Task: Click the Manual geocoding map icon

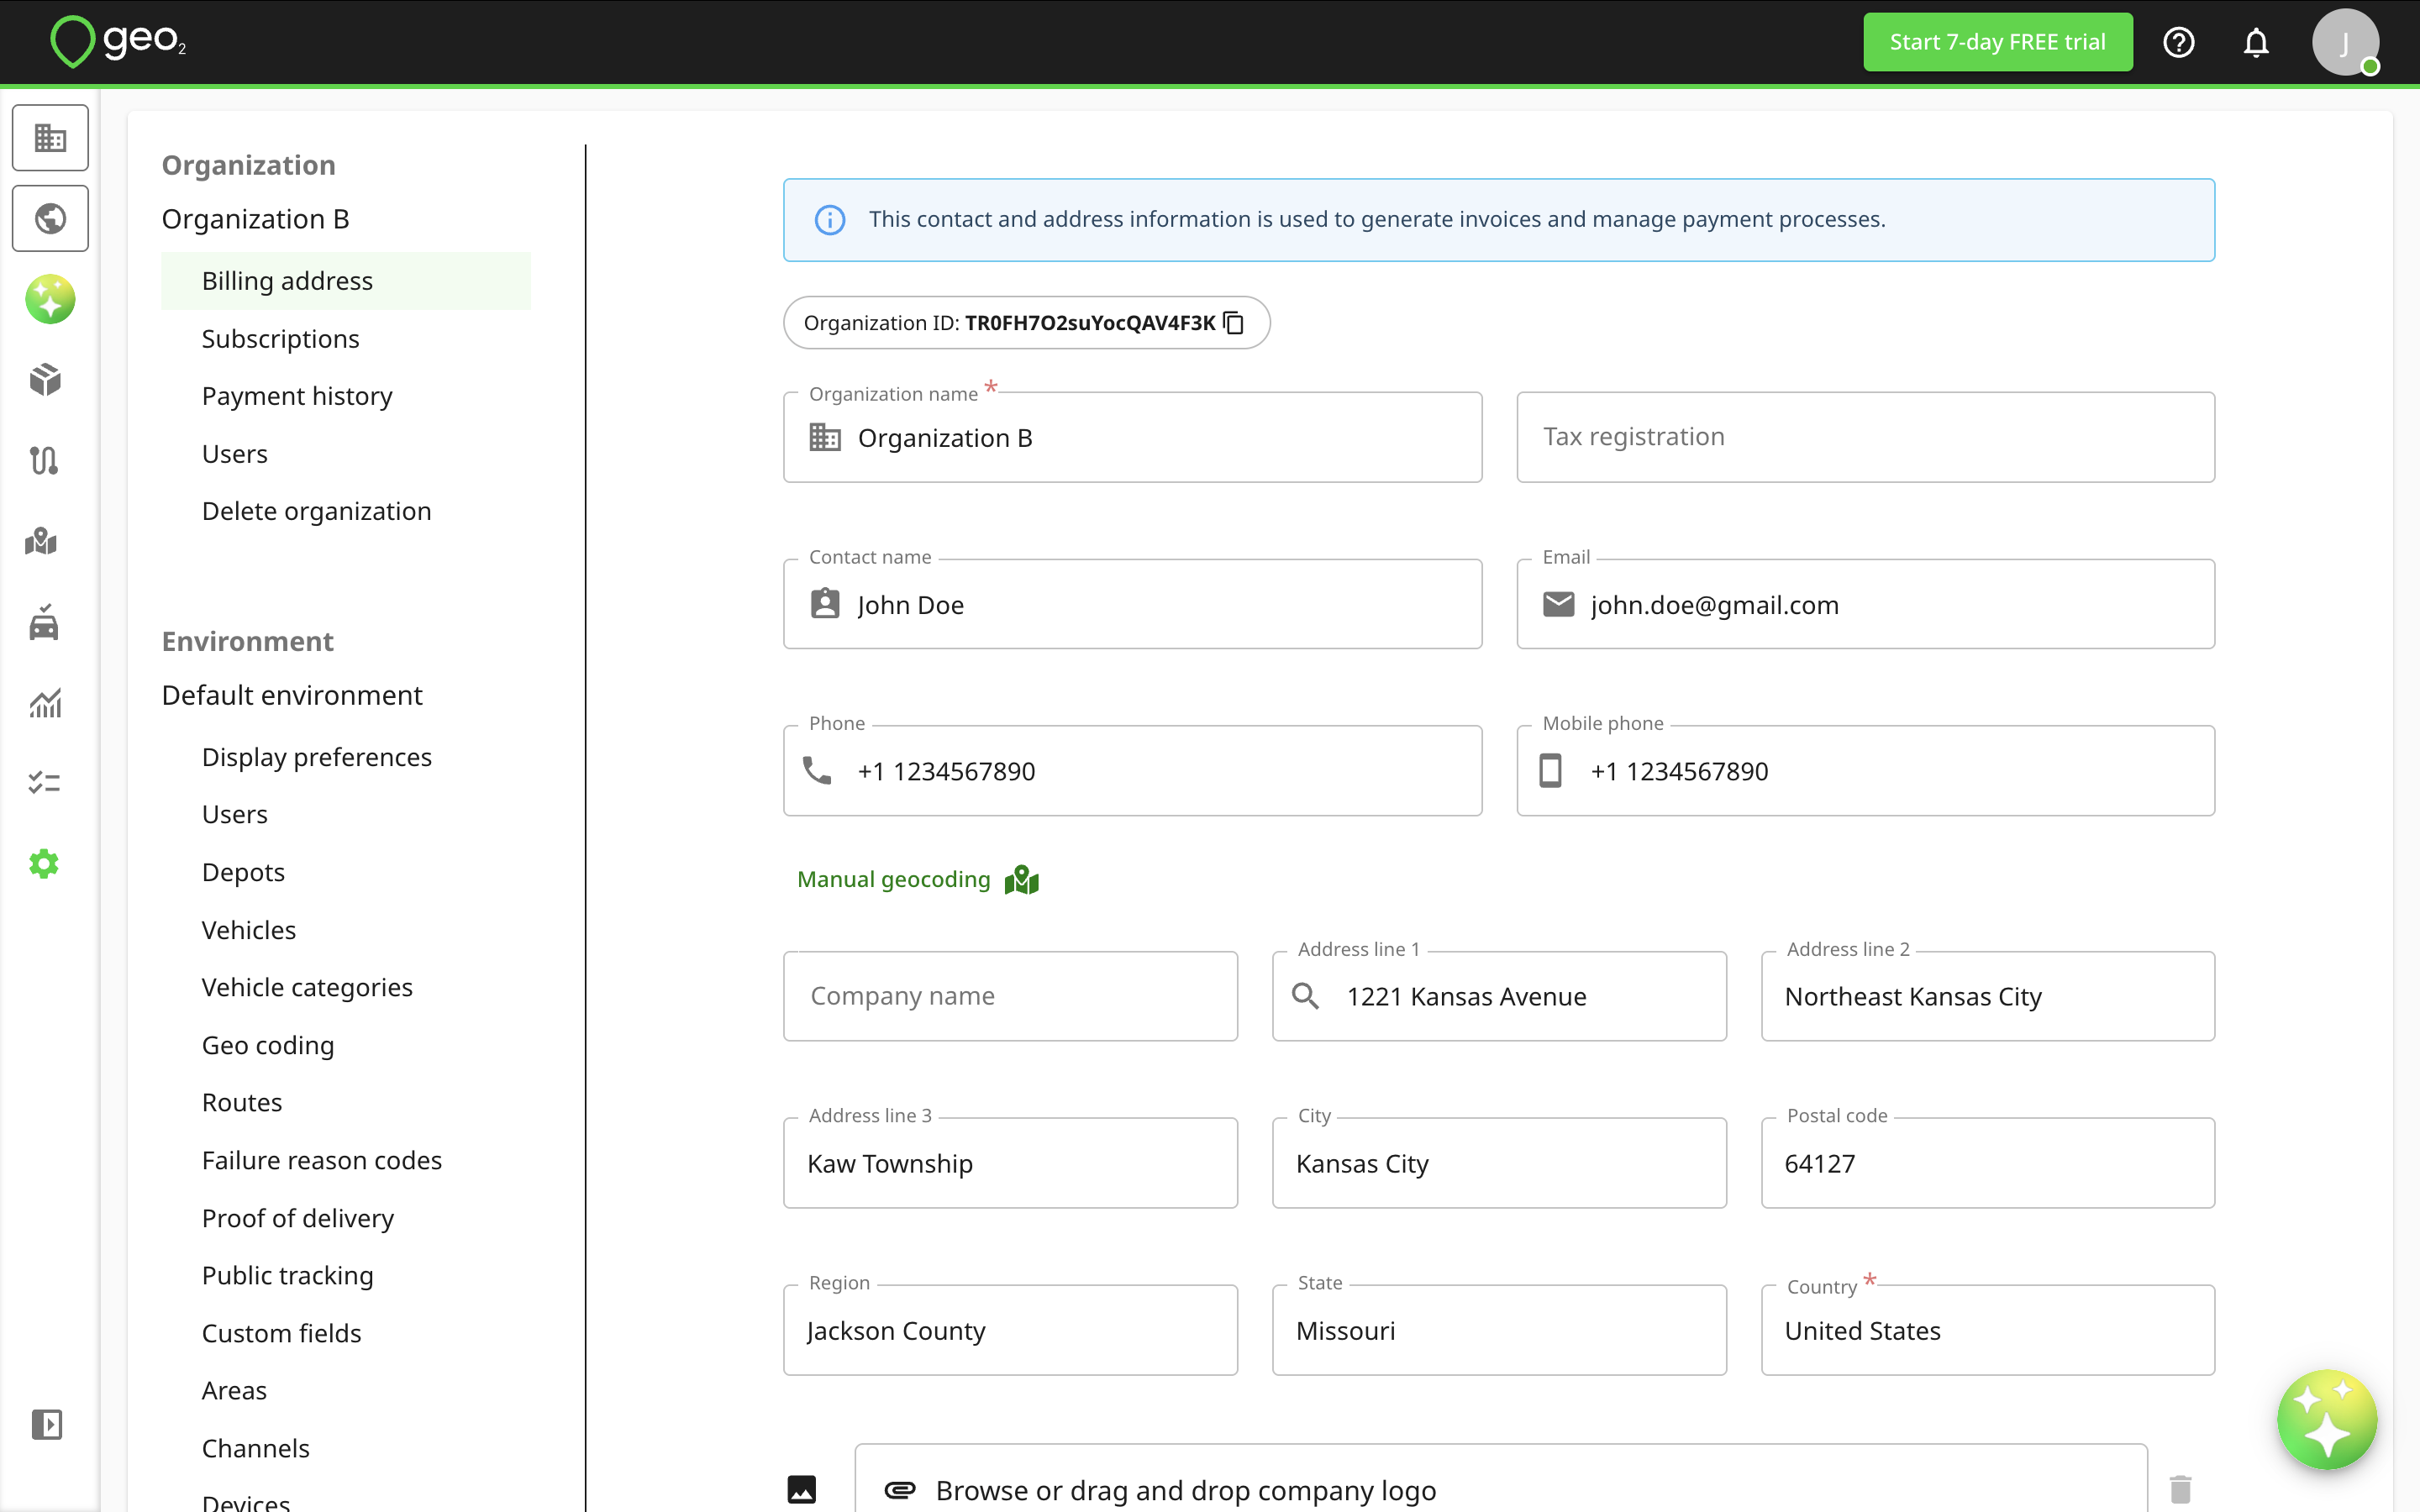Action: click(x=1022, y=880)
